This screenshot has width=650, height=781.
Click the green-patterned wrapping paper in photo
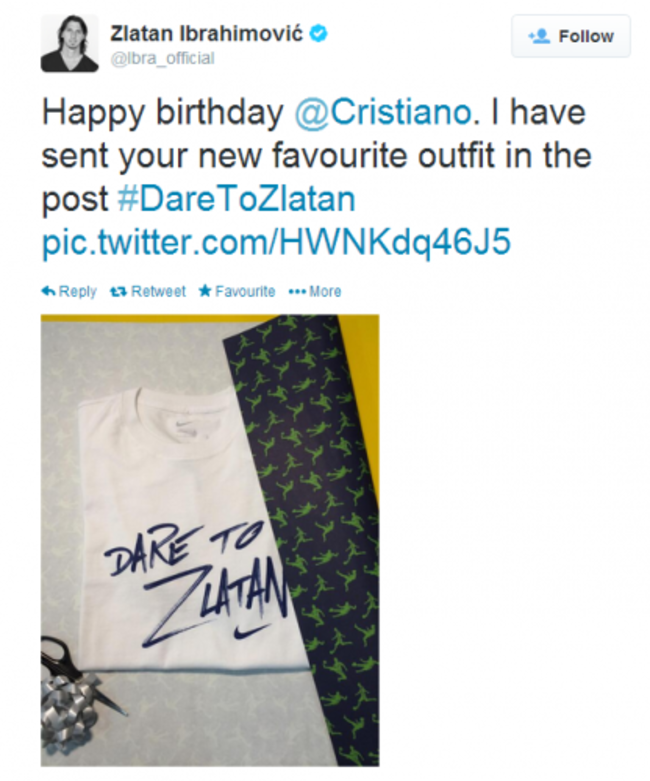pyautogui.click(x=309, y=498)
